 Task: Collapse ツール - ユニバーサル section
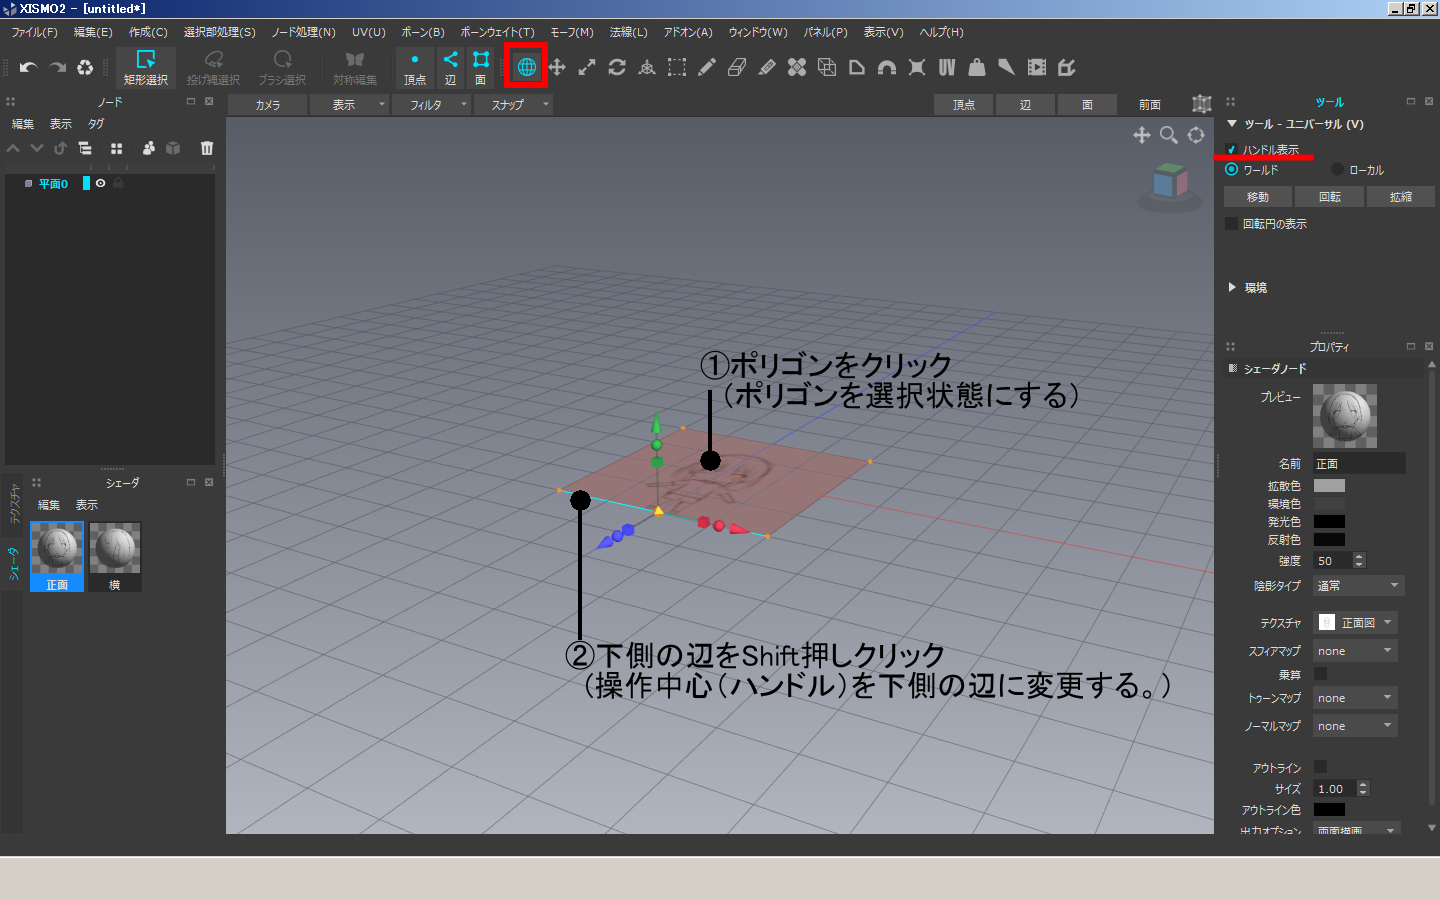[x=1232, y=124]
